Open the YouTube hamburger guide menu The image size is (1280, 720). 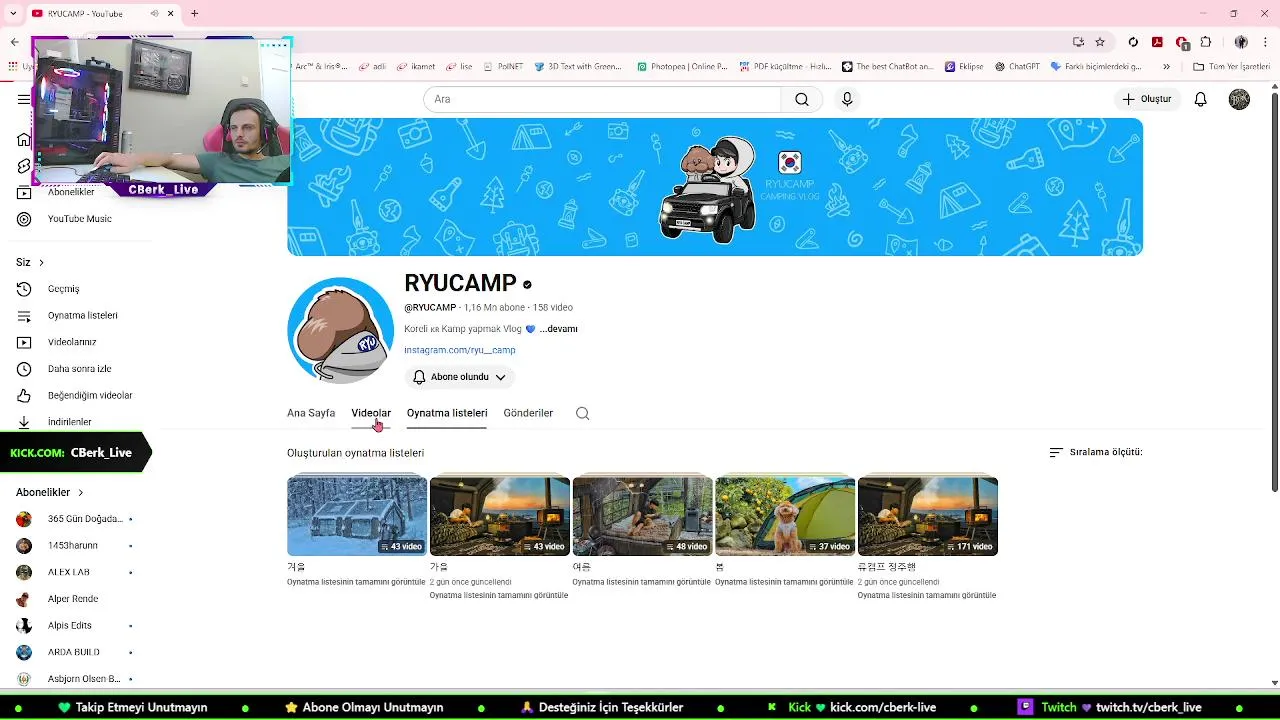23,99
